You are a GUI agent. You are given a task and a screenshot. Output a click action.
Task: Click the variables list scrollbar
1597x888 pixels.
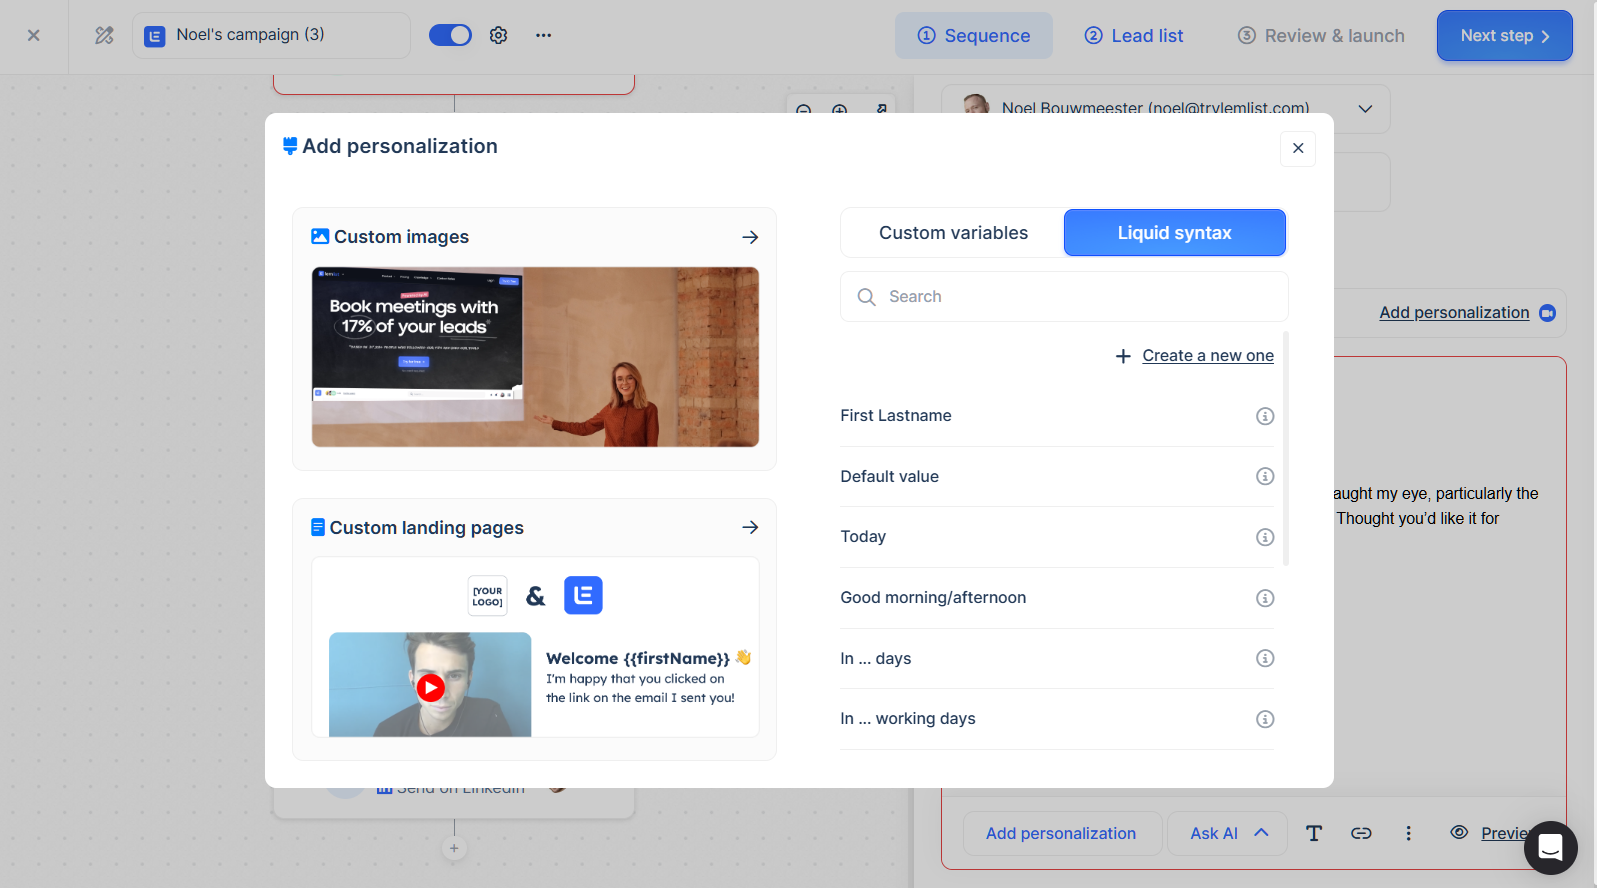pyautogui.click(x=1285, y=450)
